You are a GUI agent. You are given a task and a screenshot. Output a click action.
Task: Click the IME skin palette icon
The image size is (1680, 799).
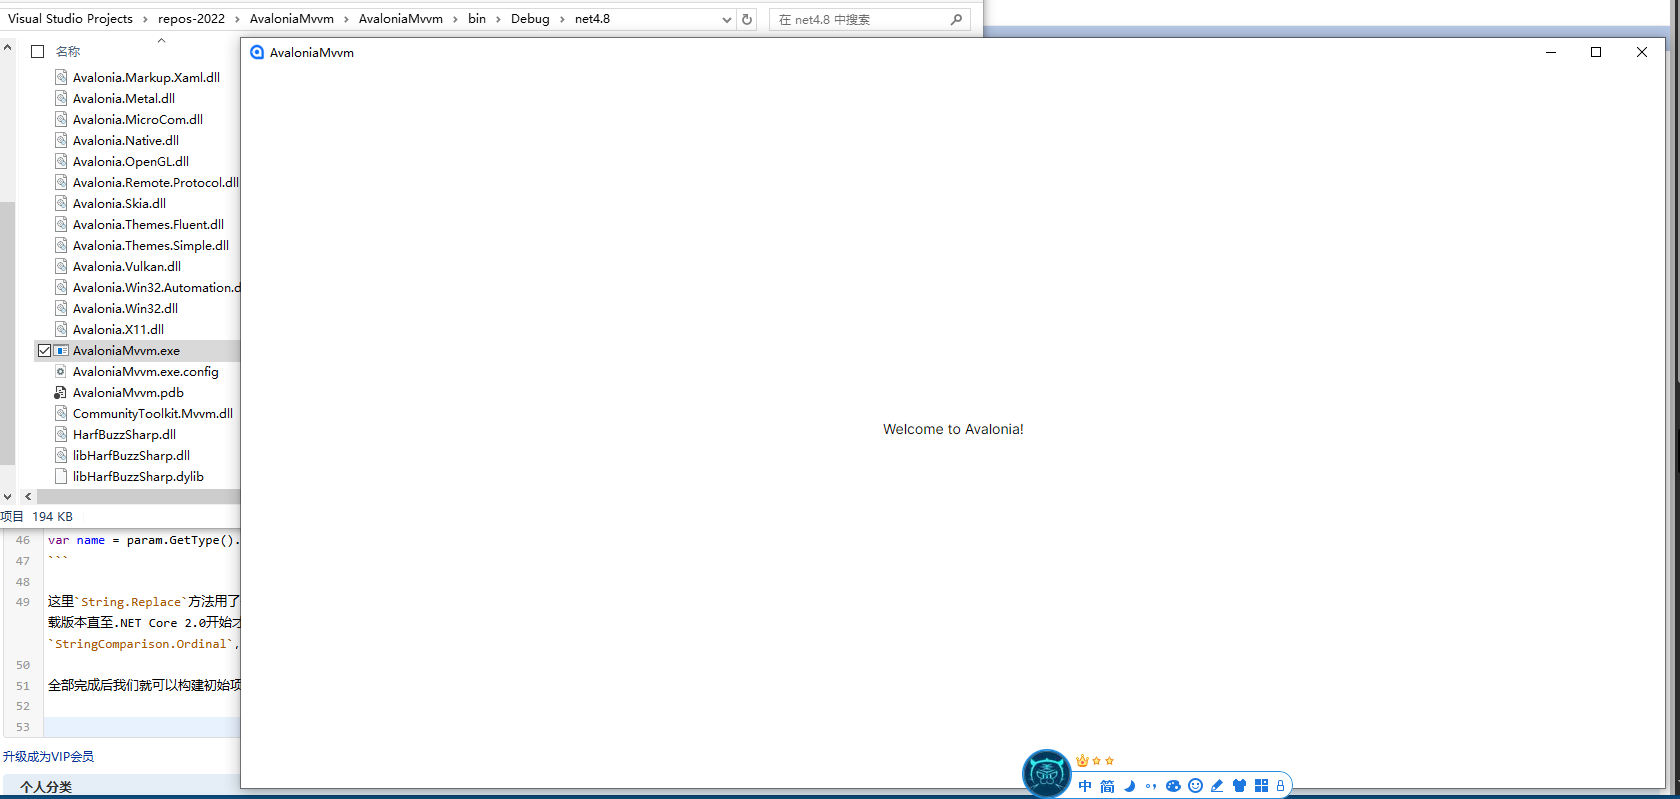pyautogui.click(x=1173, y=786)
